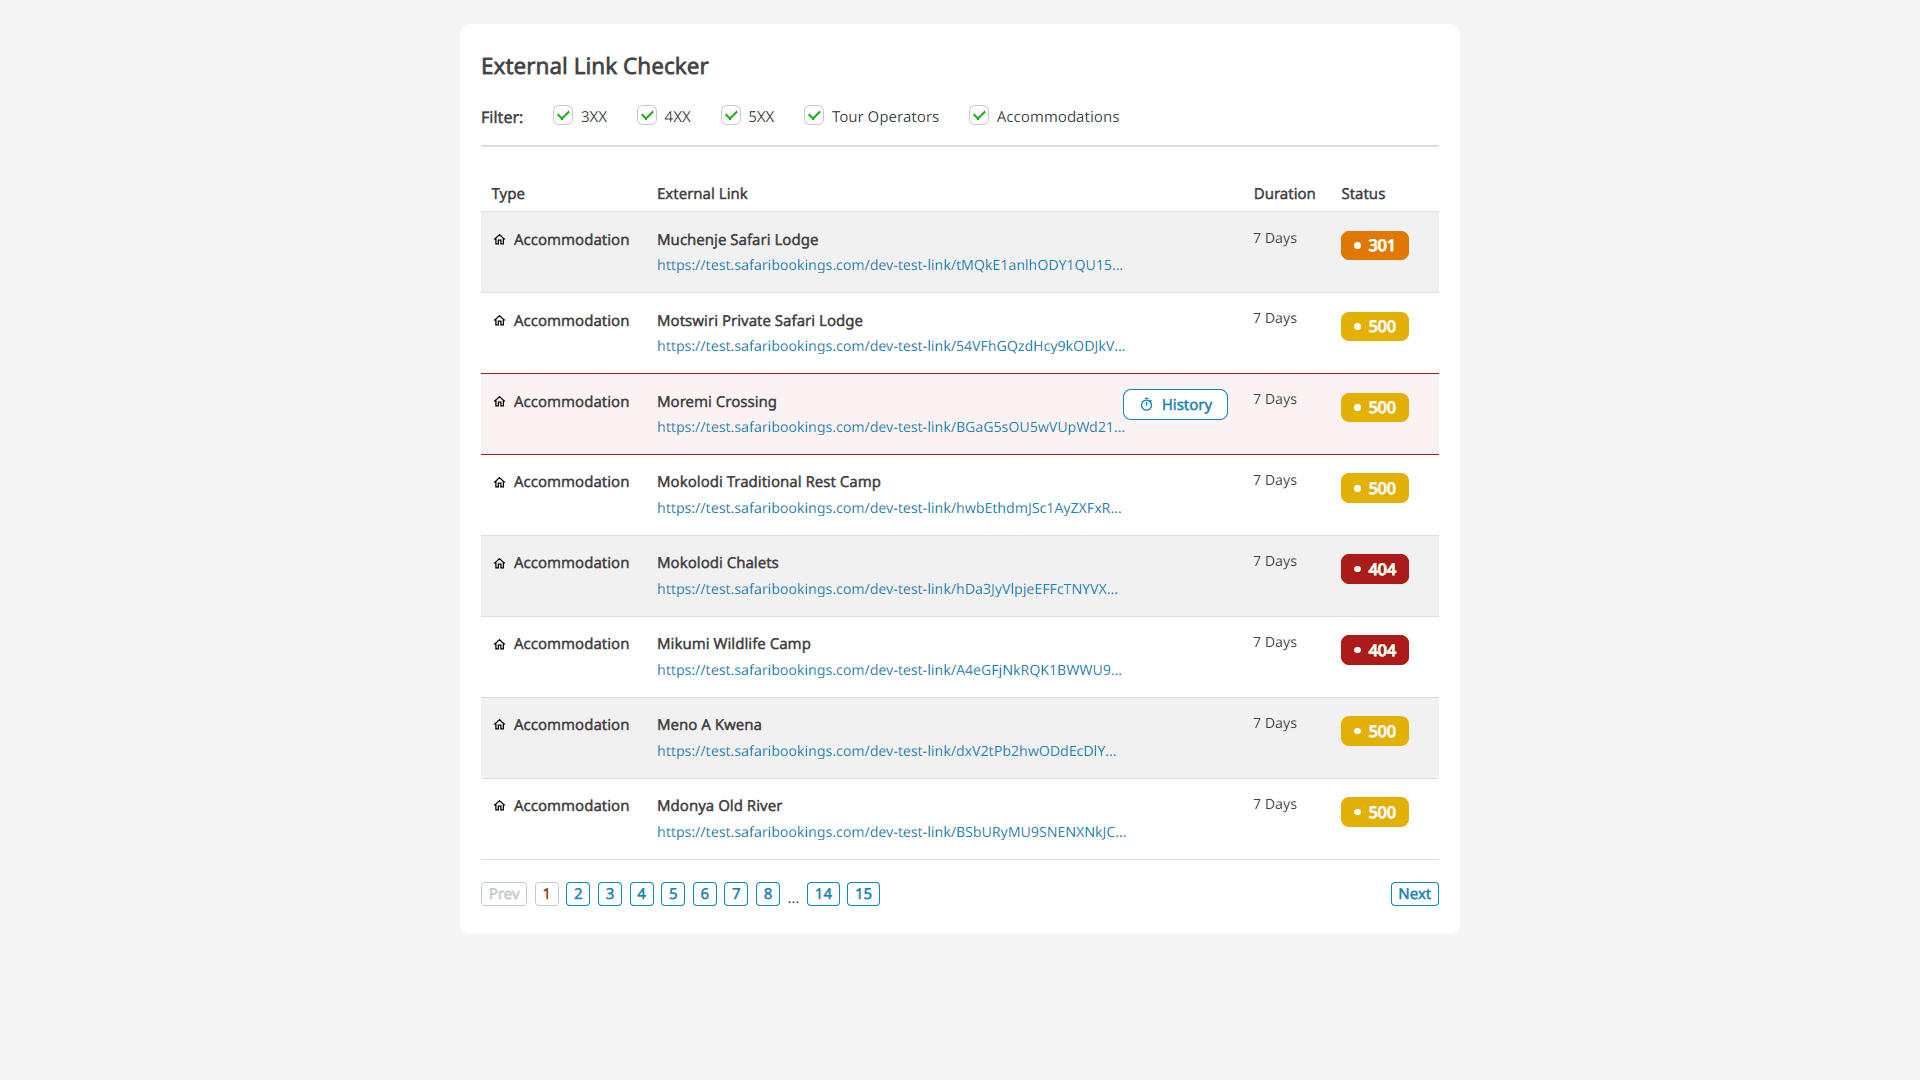Click the 404 status badge for Mikumi Wildlife Camp
Viewport: 1920px width, 1080px height.
click(x=1374, y=649)
